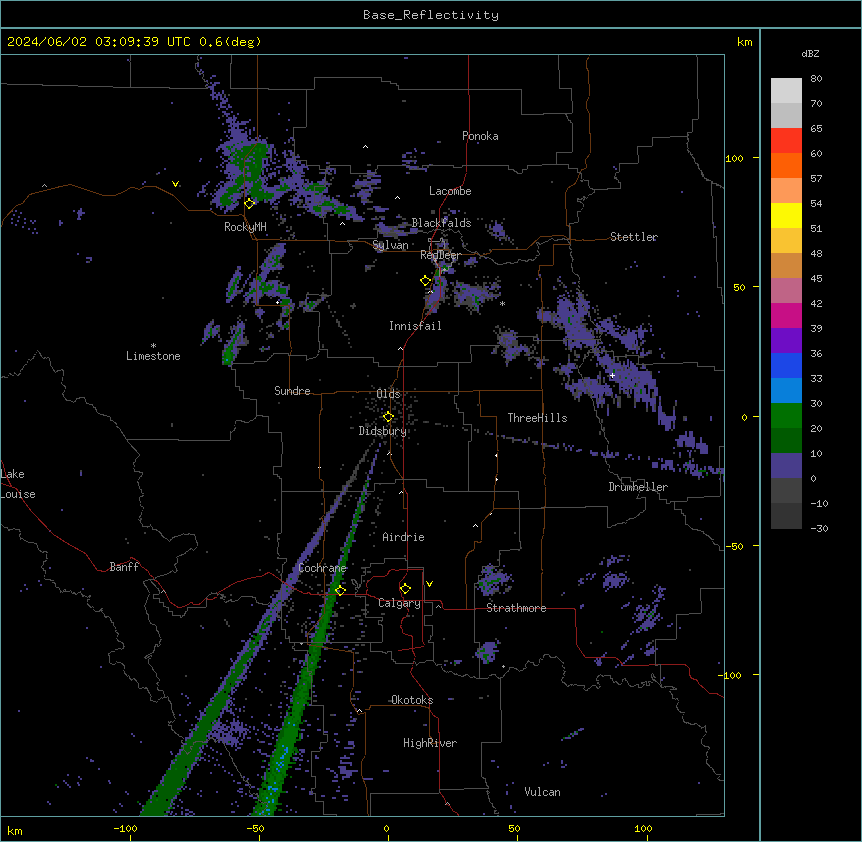The height and width of the screenshot is (842, 862).
Task: Click the yellow diamond marker below RedDeer
Action: [426, 281]
